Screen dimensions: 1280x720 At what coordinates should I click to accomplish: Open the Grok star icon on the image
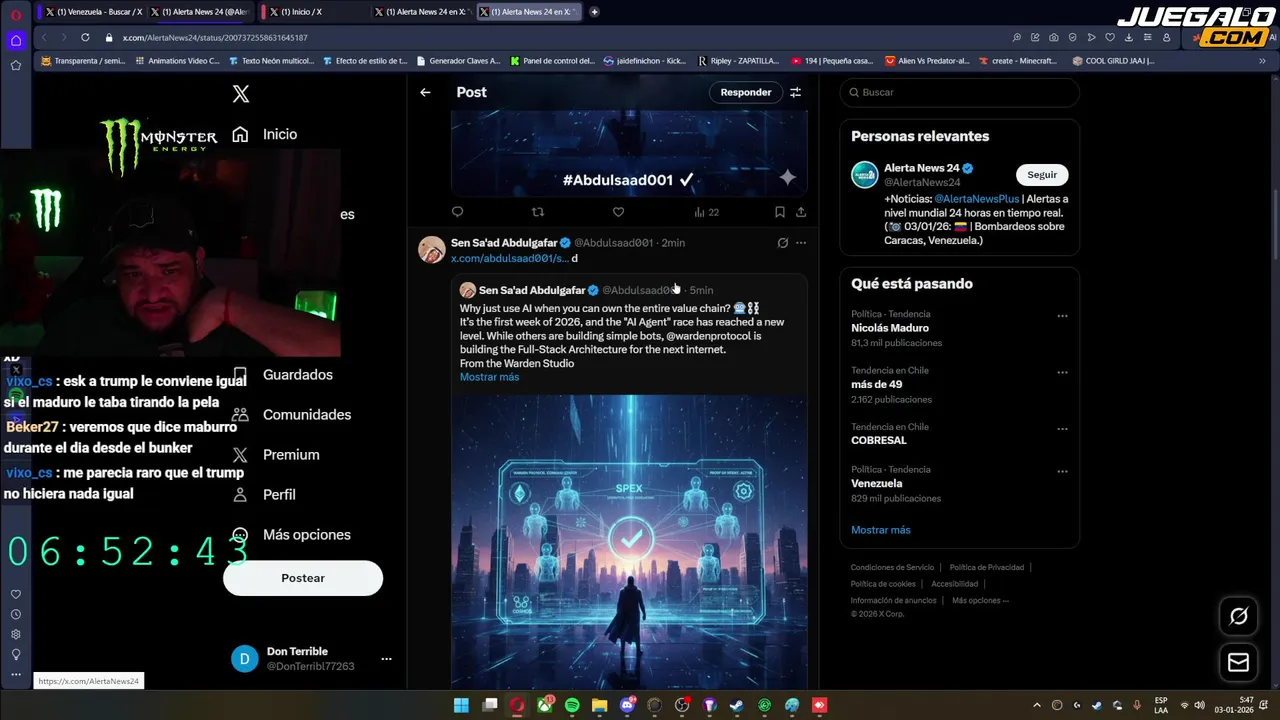coord(788,177)
